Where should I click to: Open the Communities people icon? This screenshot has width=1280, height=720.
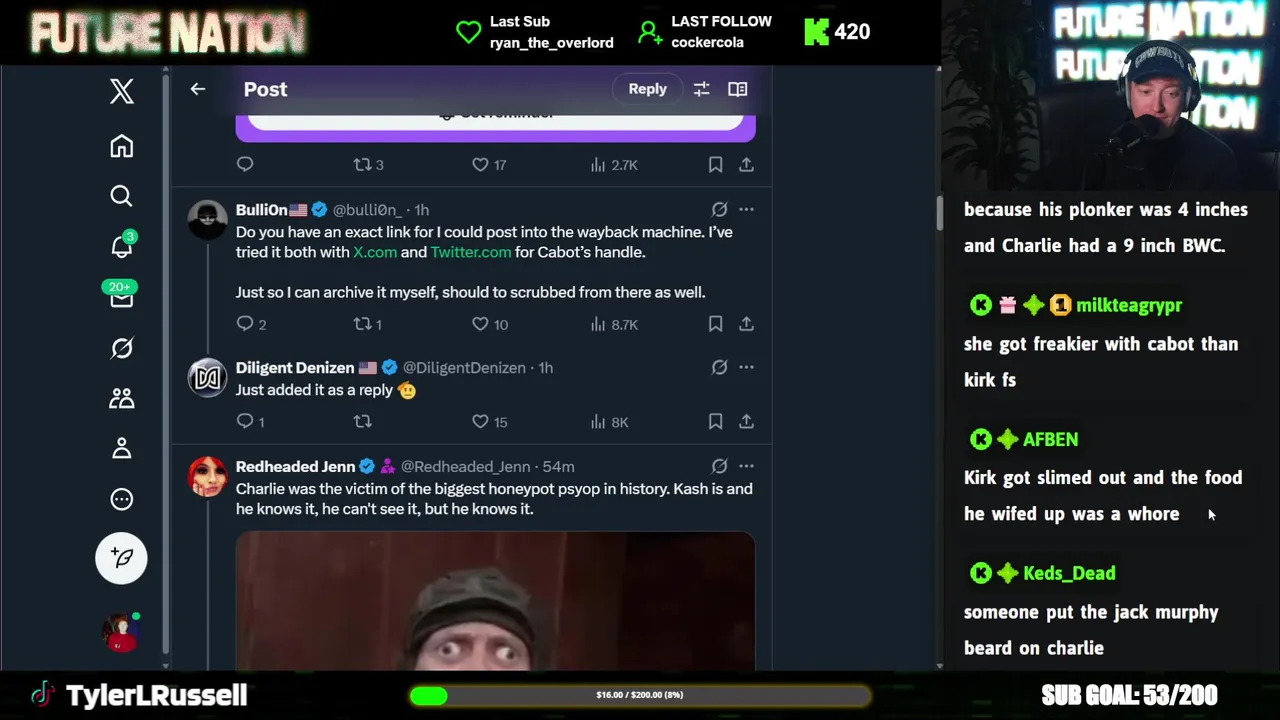[x=121, y=398]
